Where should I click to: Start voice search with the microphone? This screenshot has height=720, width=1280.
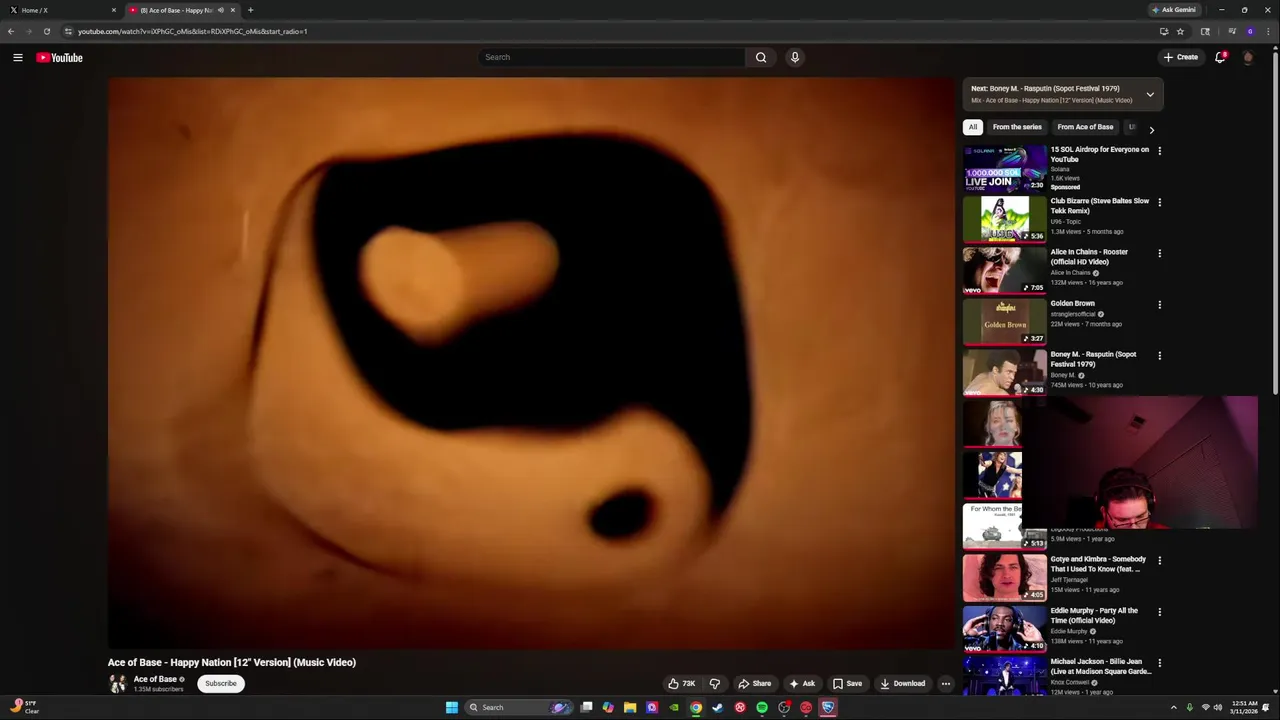(x=795, y=57)
